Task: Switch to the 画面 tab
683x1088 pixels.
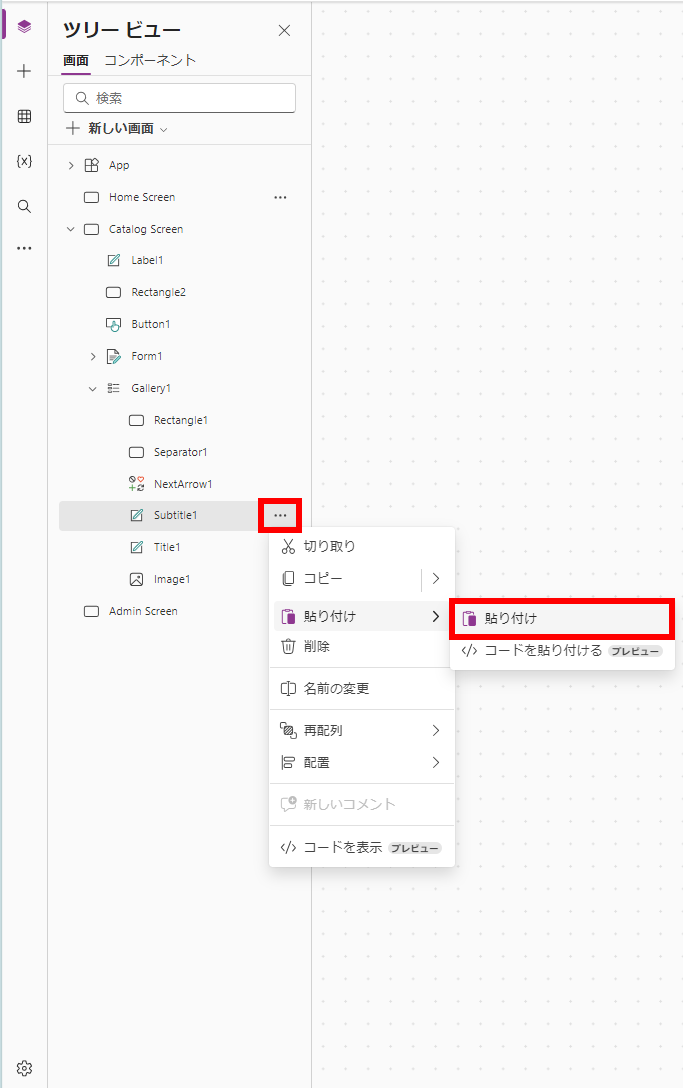Action: coord(76,61)
